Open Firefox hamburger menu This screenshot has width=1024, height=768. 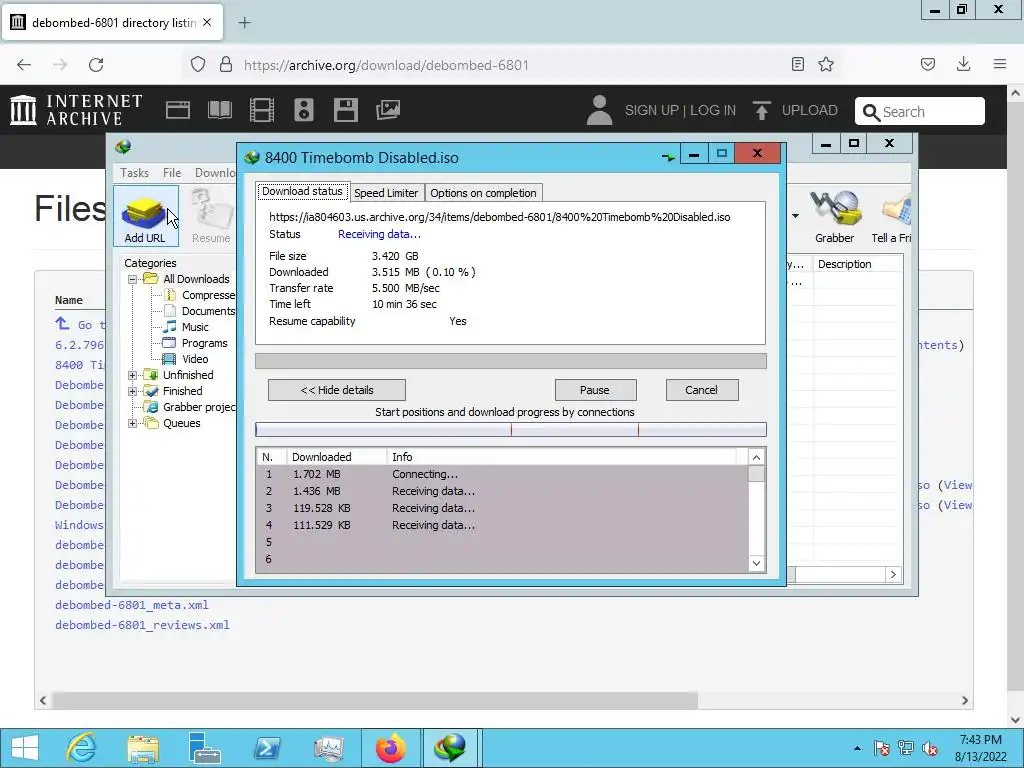coord(1000,64)
